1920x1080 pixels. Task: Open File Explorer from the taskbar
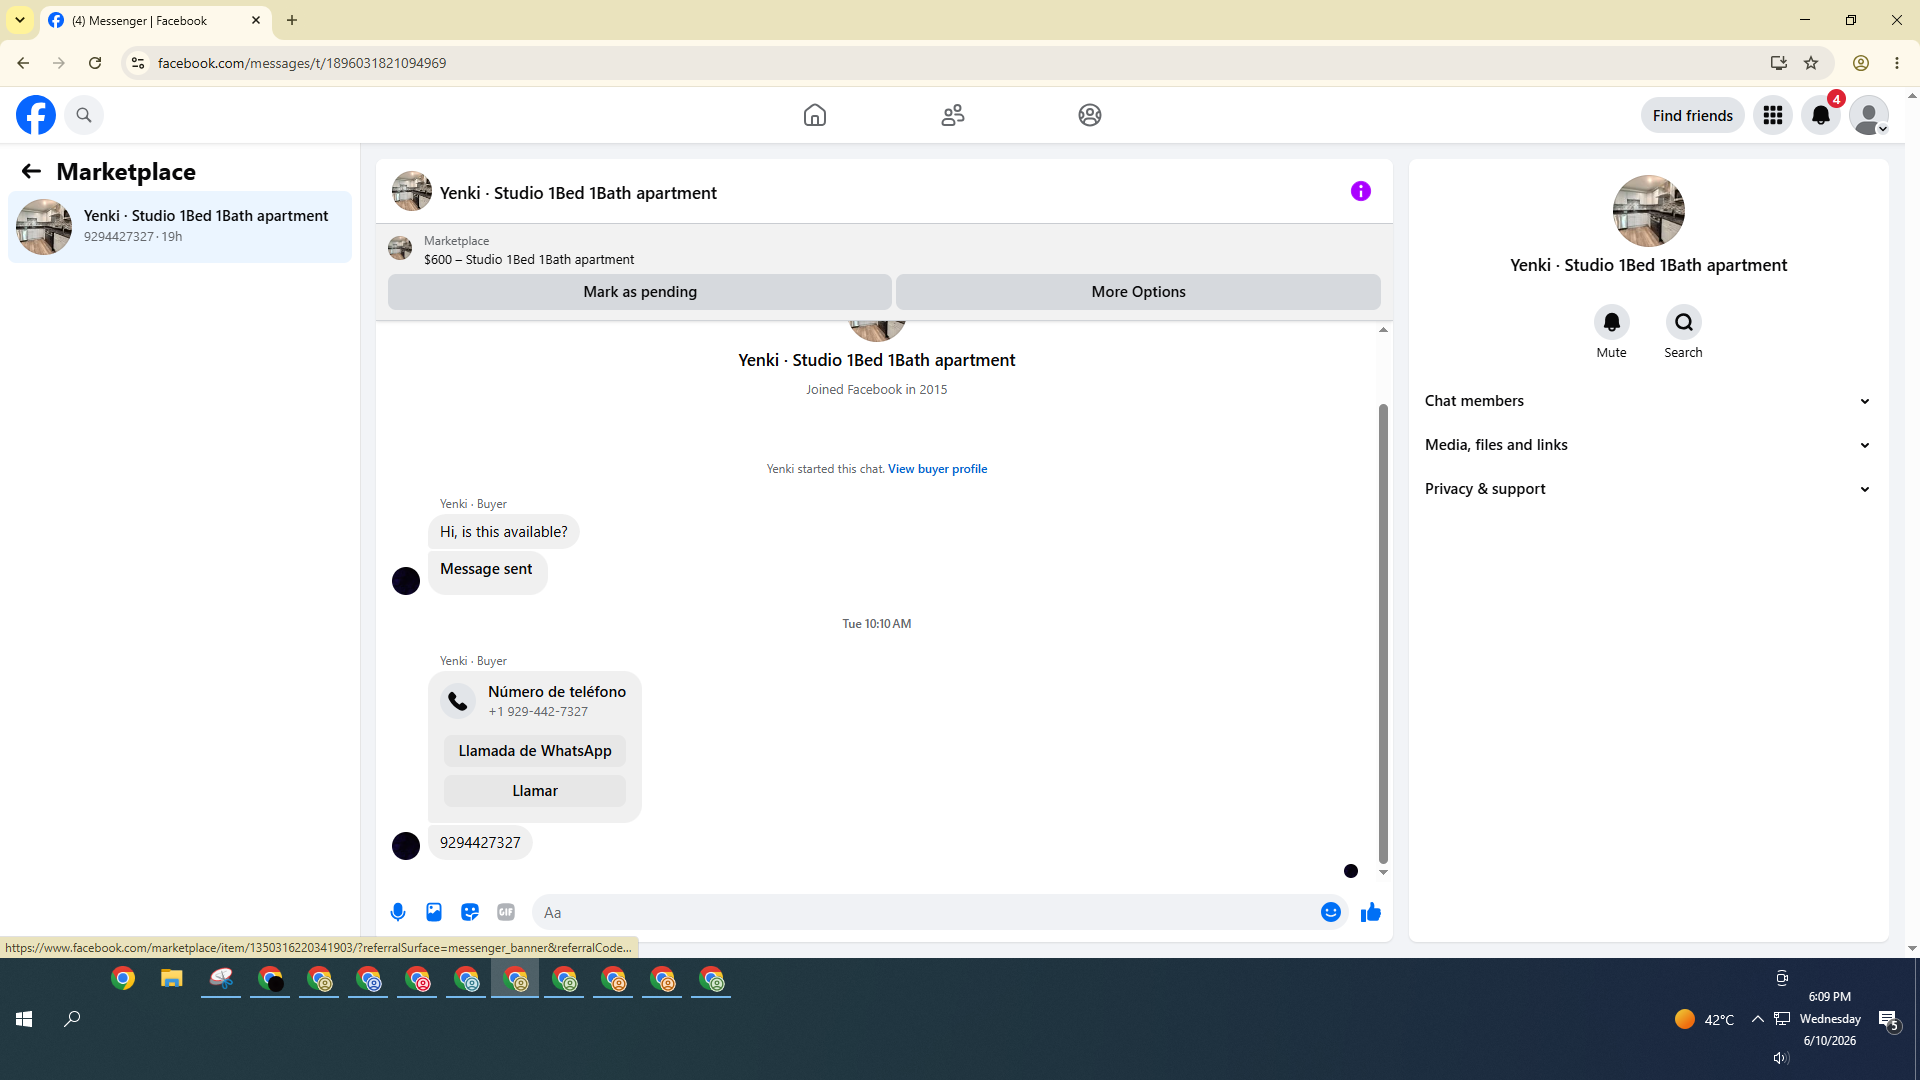(x=172, y=979)
